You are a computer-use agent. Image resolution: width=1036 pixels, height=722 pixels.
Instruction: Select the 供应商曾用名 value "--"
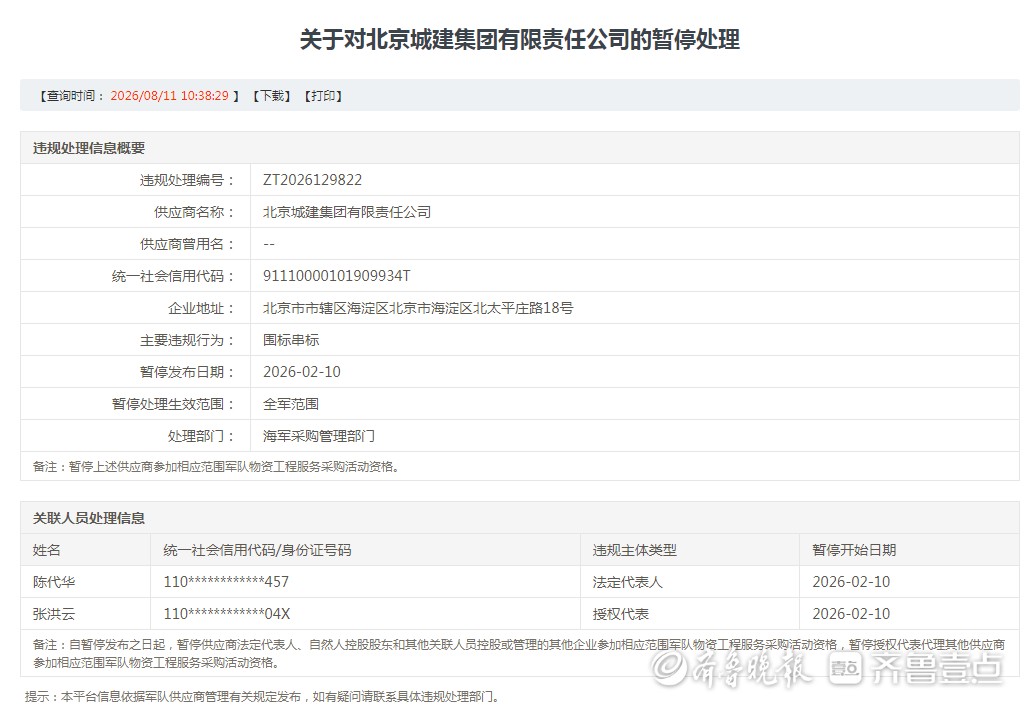tap(268, 244)
